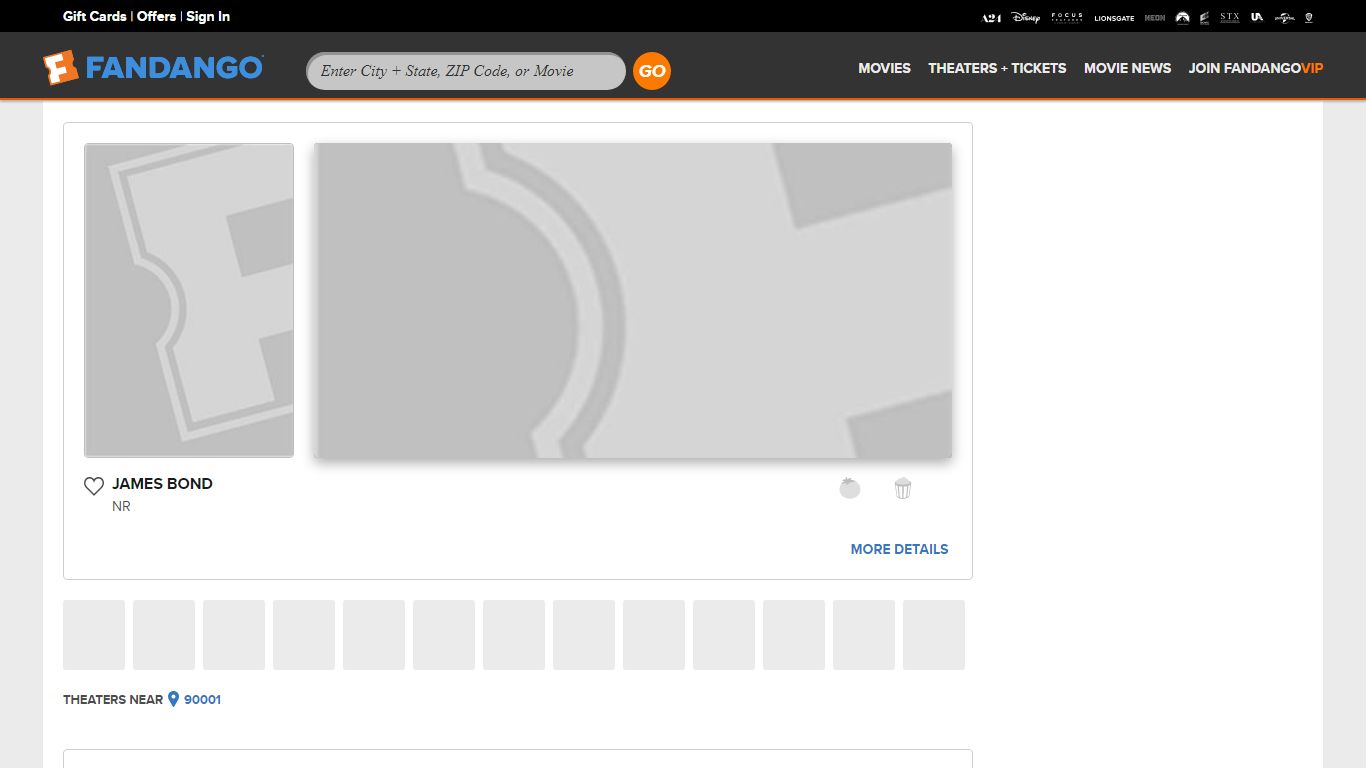Focus the city, ZIP, or movie search field
Image resolution: width=1366 pixels, height=768 pixels.
tap(466, 71)
